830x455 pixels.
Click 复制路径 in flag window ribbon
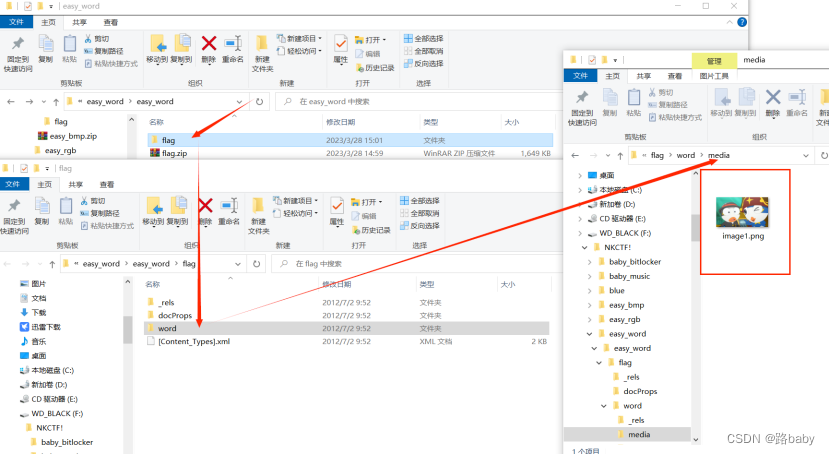click(x=100, y=213)
